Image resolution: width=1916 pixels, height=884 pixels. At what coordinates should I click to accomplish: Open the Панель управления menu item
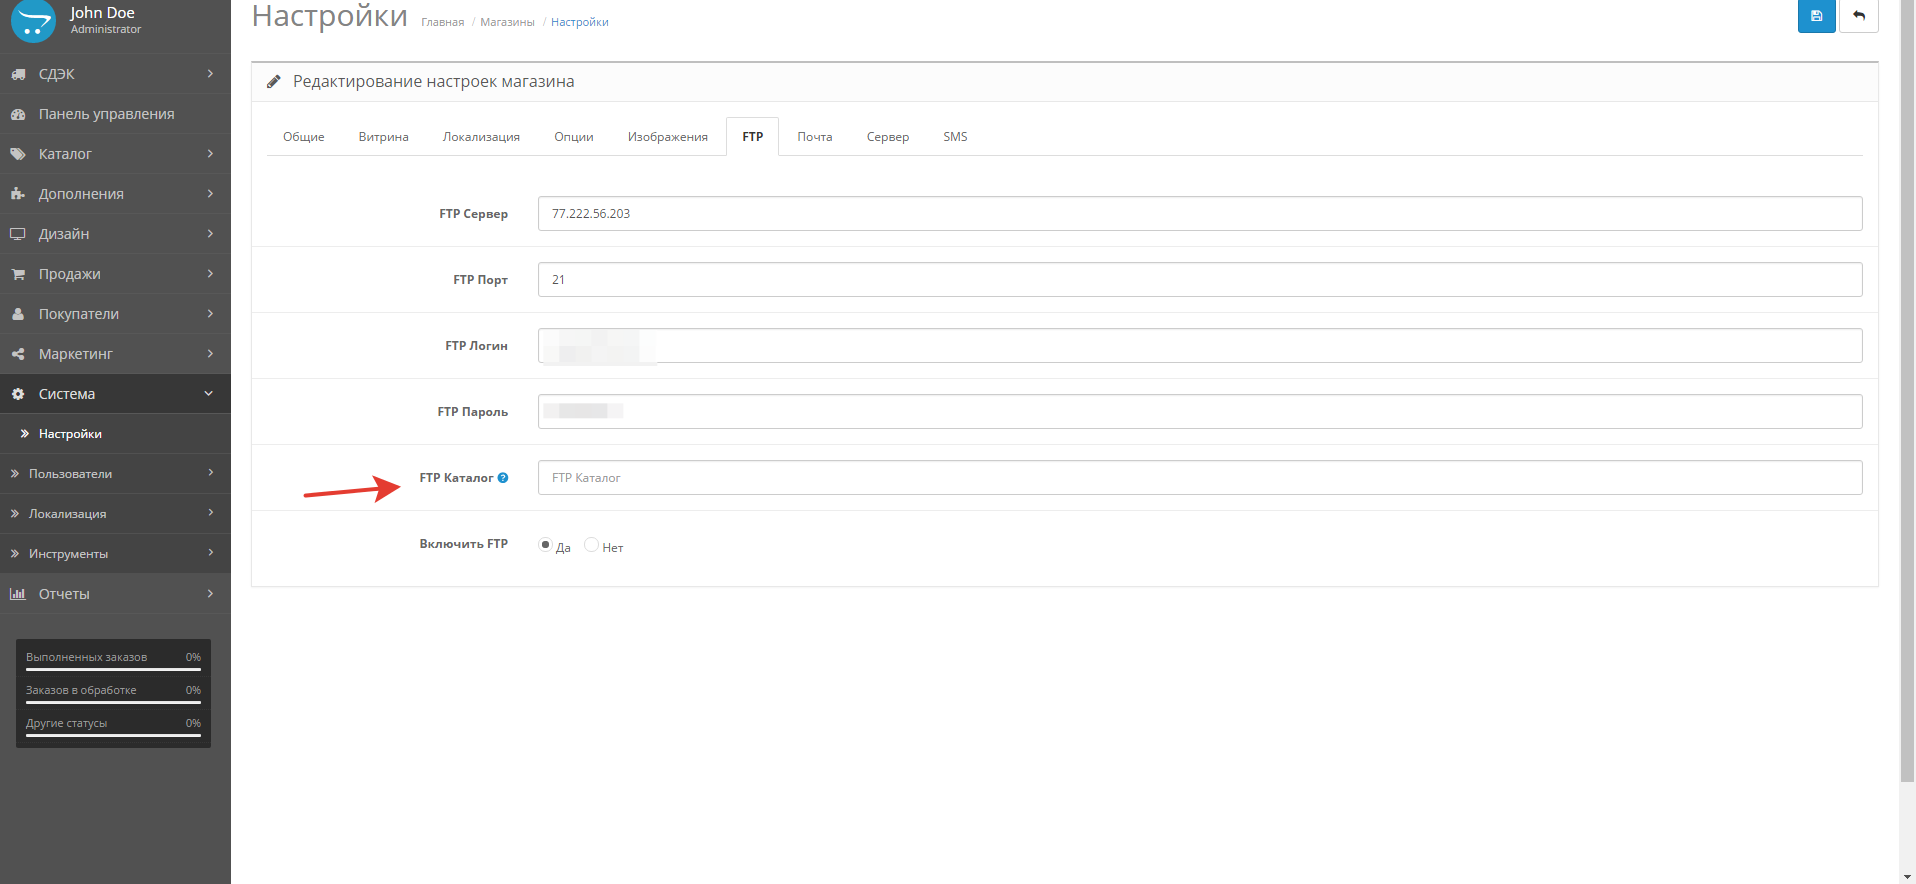(115, 114)
